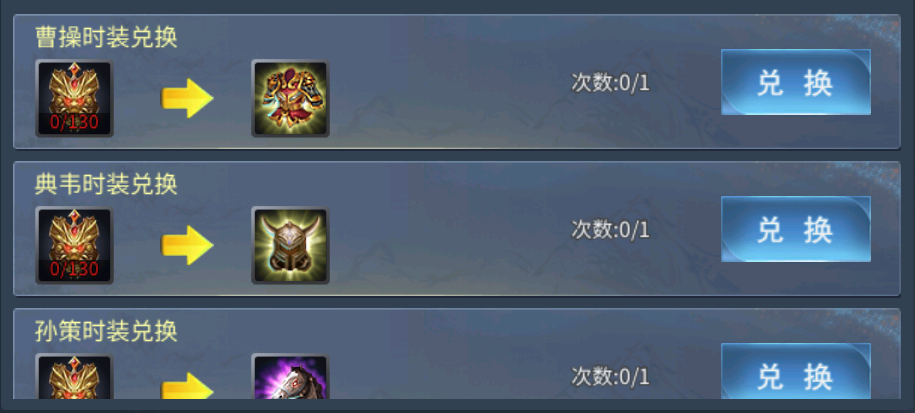915x413 pixels.
Task: Click the 兑换 button for 曹操时装
Action: 796,82
